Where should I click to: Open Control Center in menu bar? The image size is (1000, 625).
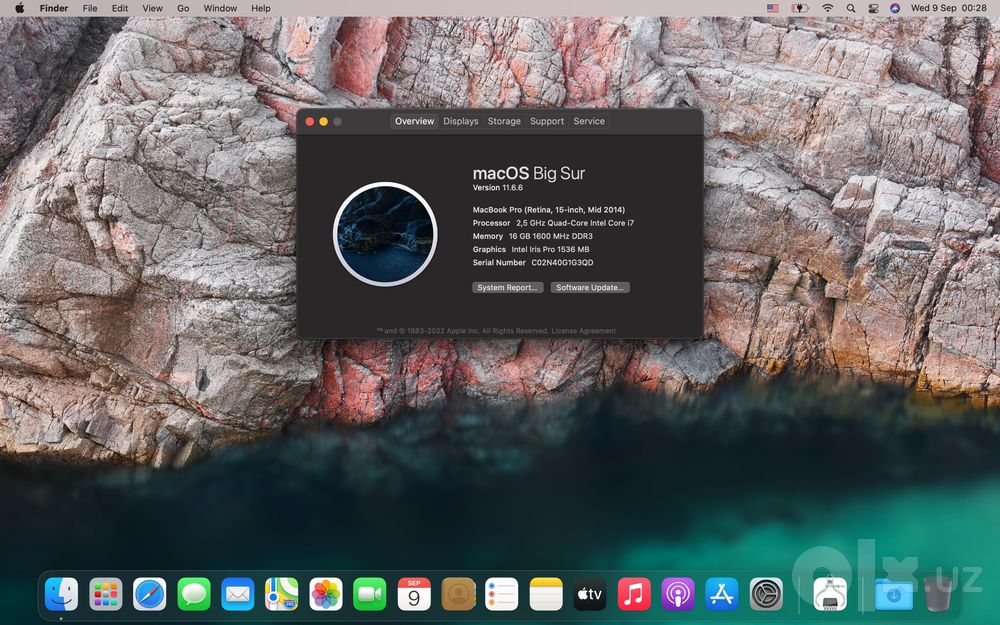873,8
